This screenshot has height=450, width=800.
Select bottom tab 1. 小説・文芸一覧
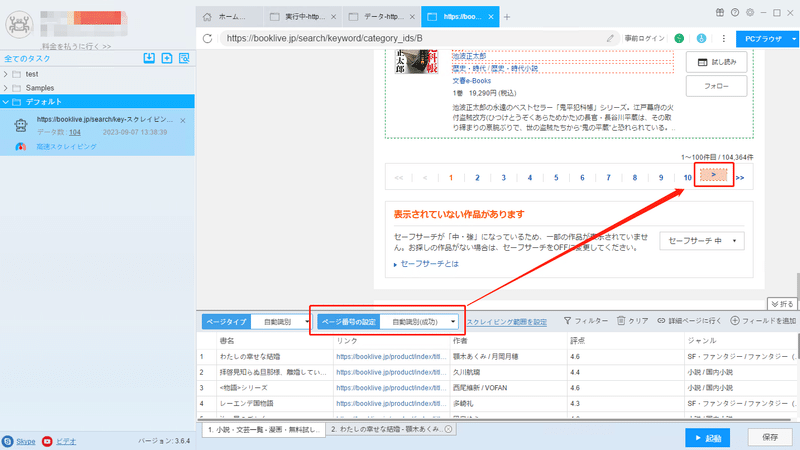(x=264, y=430)
